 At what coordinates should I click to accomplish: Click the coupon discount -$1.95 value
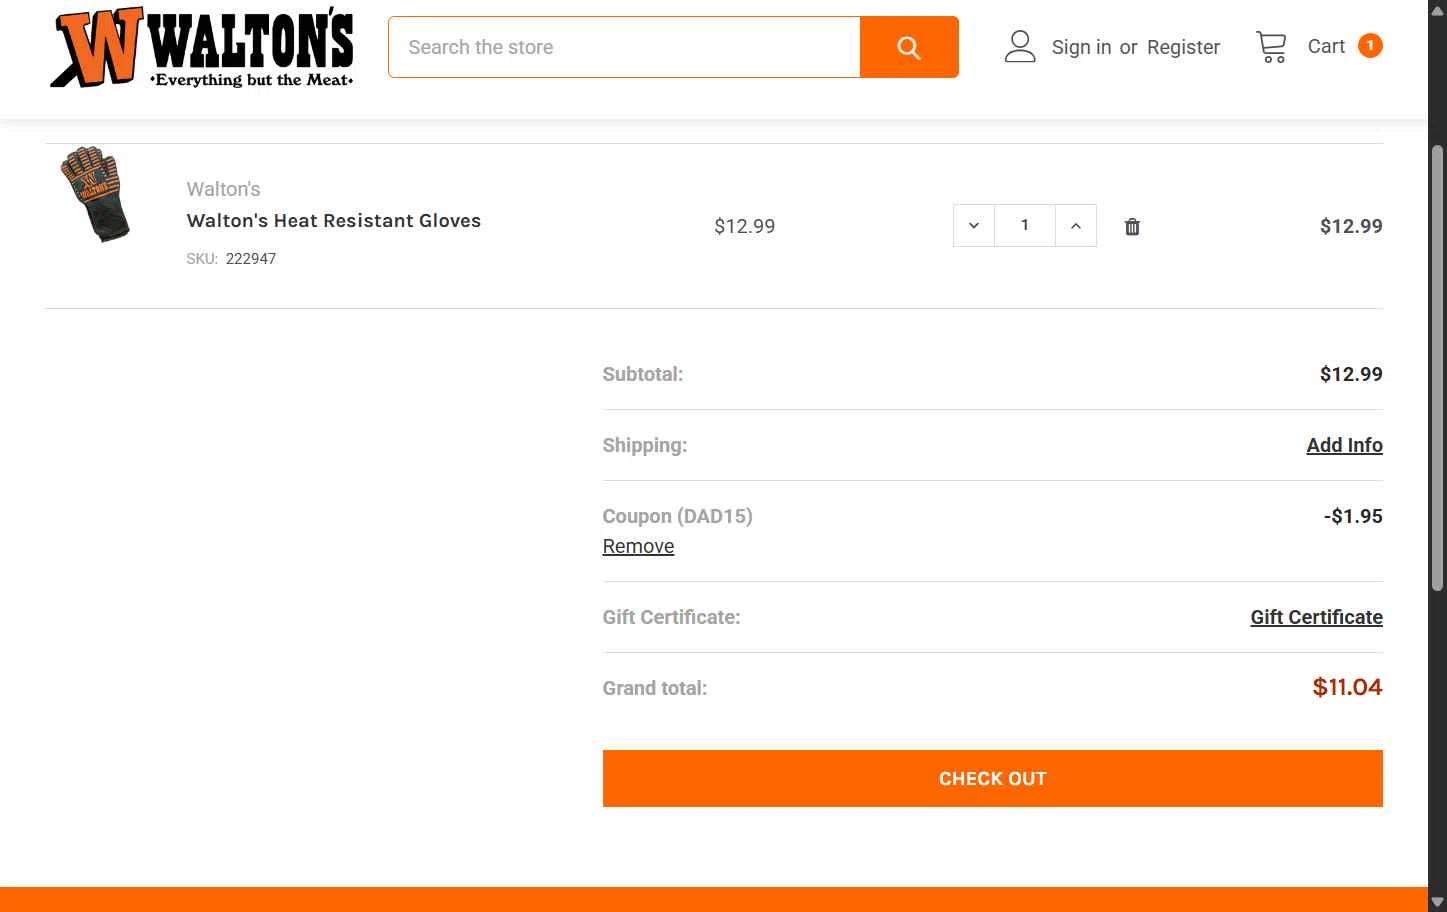click(x=1353, y=516)
